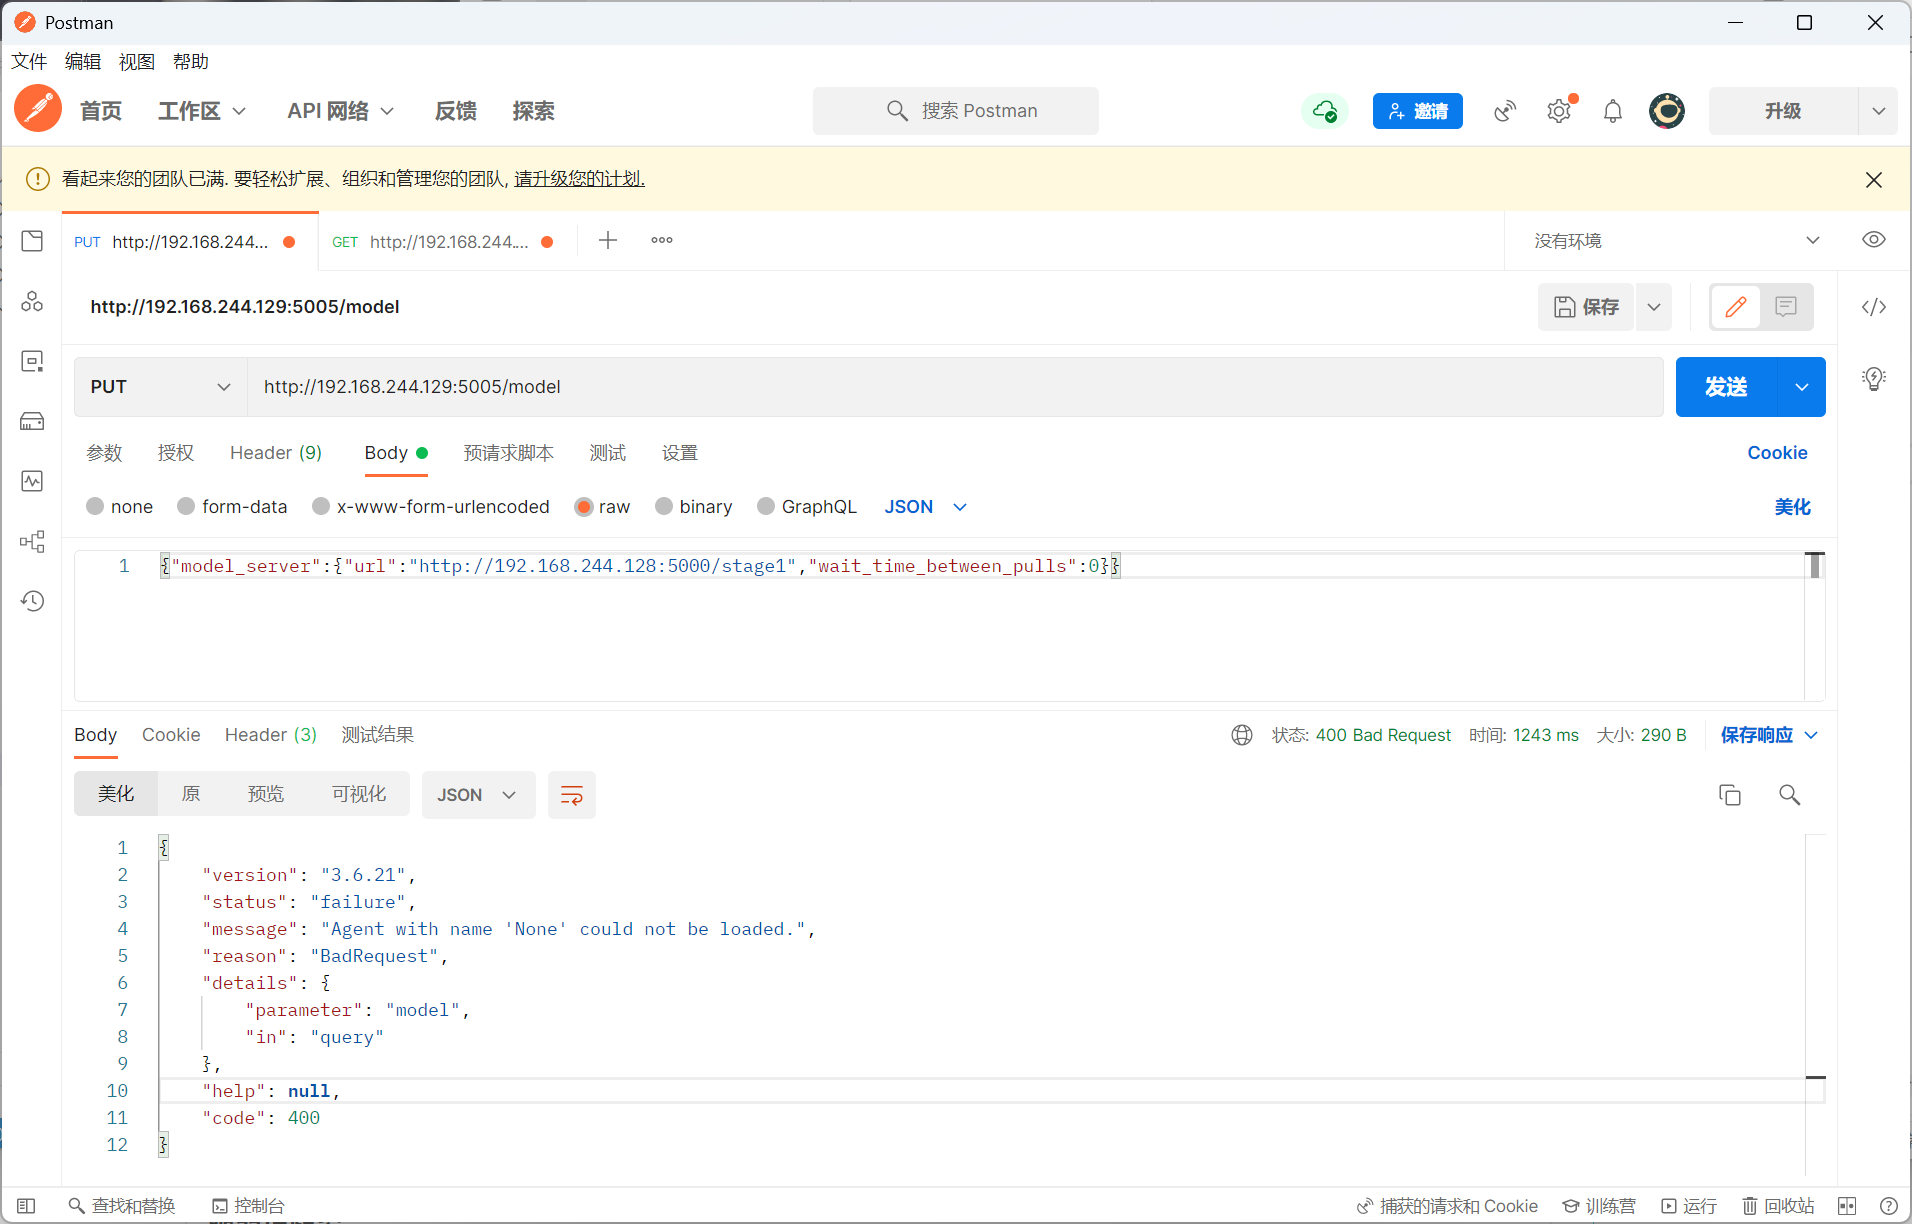Open the 工作区 workspace dropdown
The width and height of the screenshot is (1912, 1224).
(201, 111)
